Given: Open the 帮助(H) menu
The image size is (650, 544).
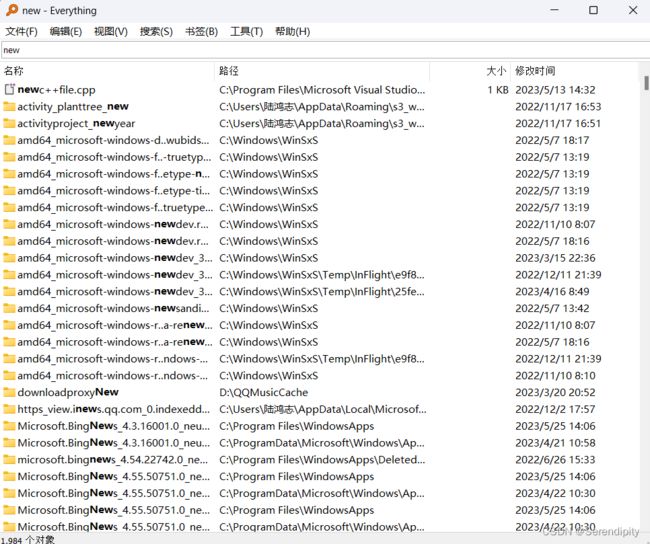Looking at the screenshot, I should [292, 32].
